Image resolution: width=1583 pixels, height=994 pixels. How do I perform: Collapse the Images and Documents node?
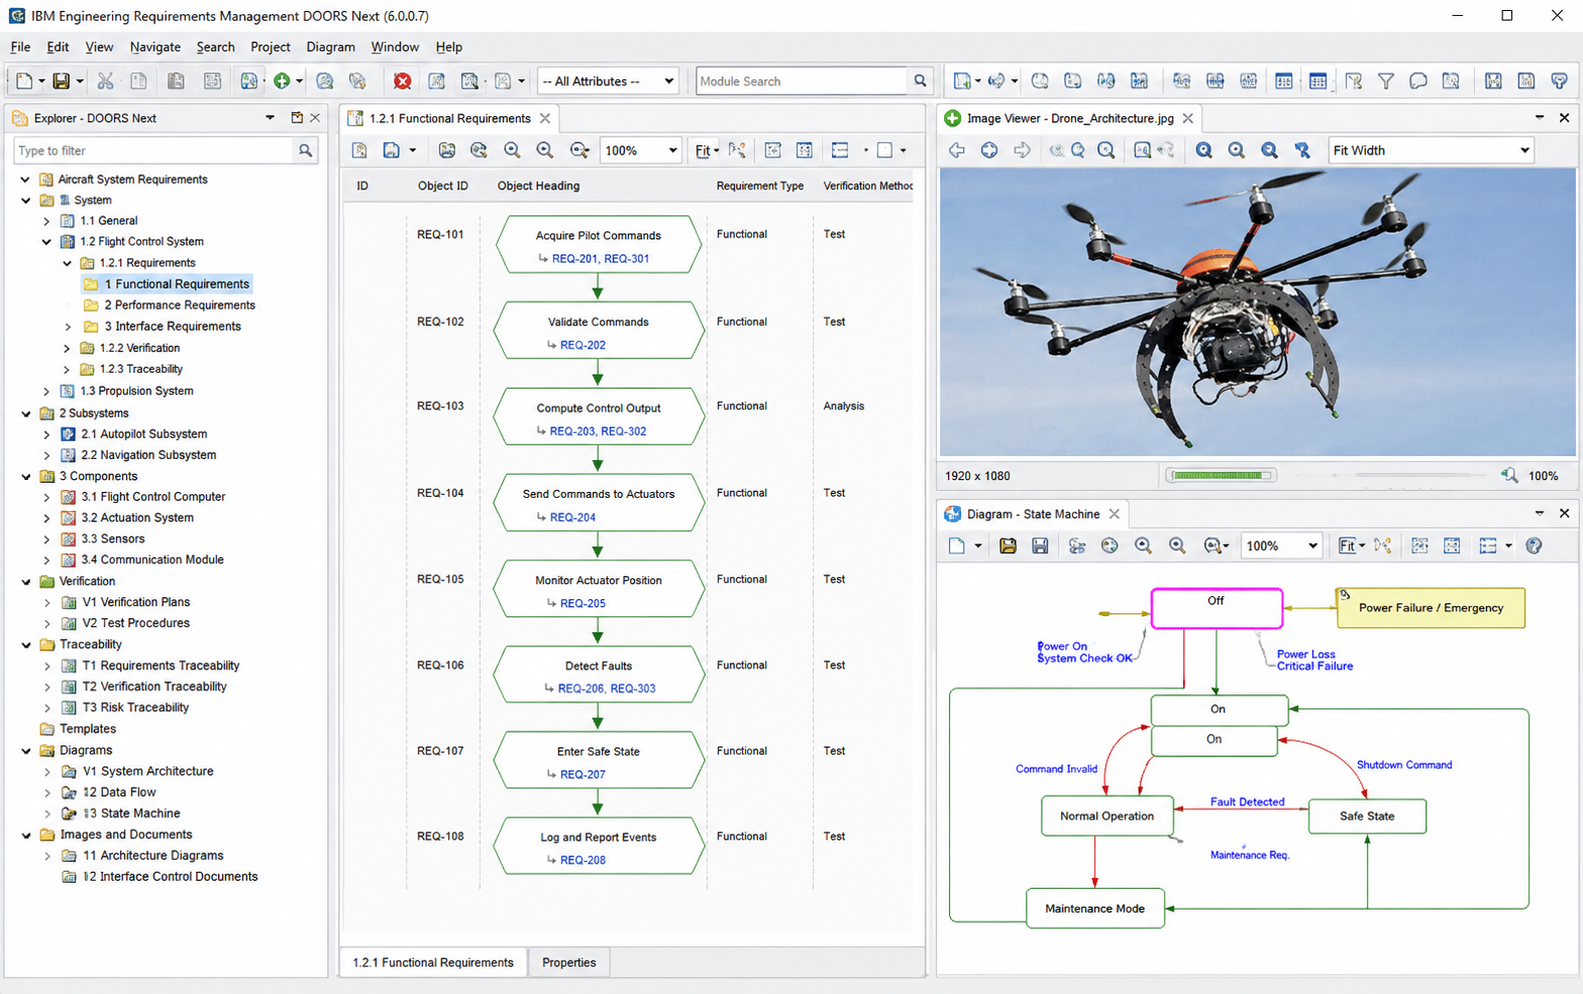tap(26, 835)
